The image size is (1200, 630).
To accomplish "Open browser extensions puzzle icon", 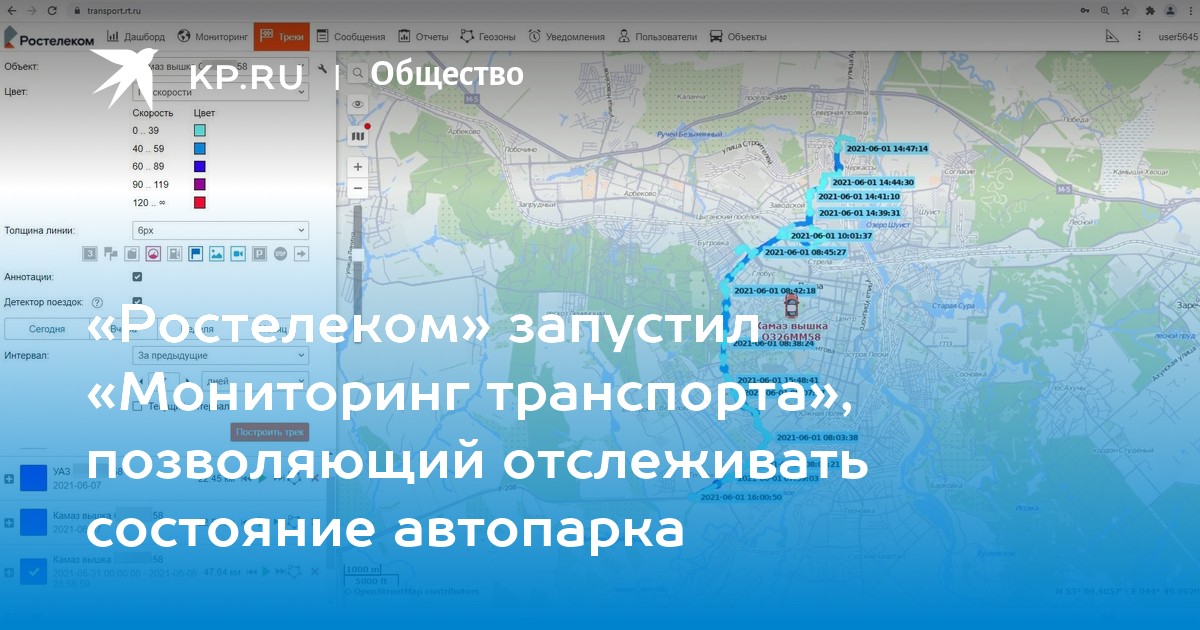I will point(1150,10).
